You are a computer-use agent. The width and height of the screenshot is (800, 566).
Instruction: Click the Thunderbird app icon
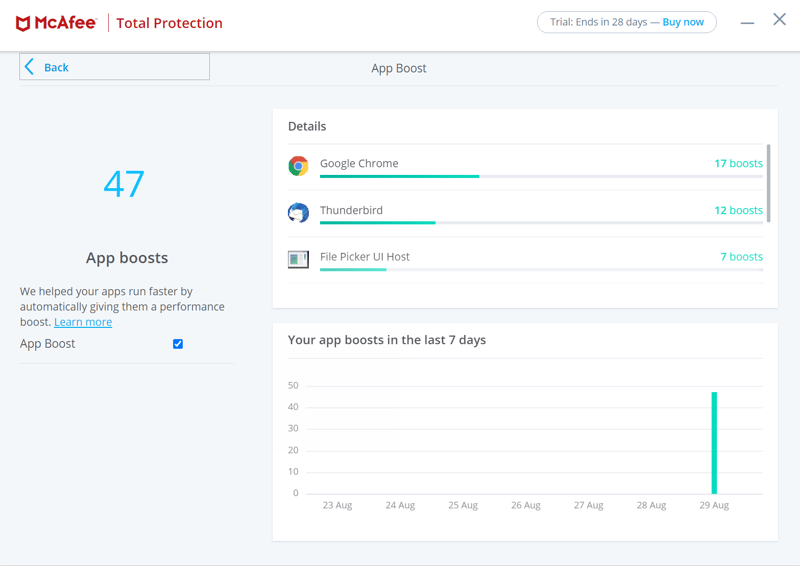(x=298, y=213)
